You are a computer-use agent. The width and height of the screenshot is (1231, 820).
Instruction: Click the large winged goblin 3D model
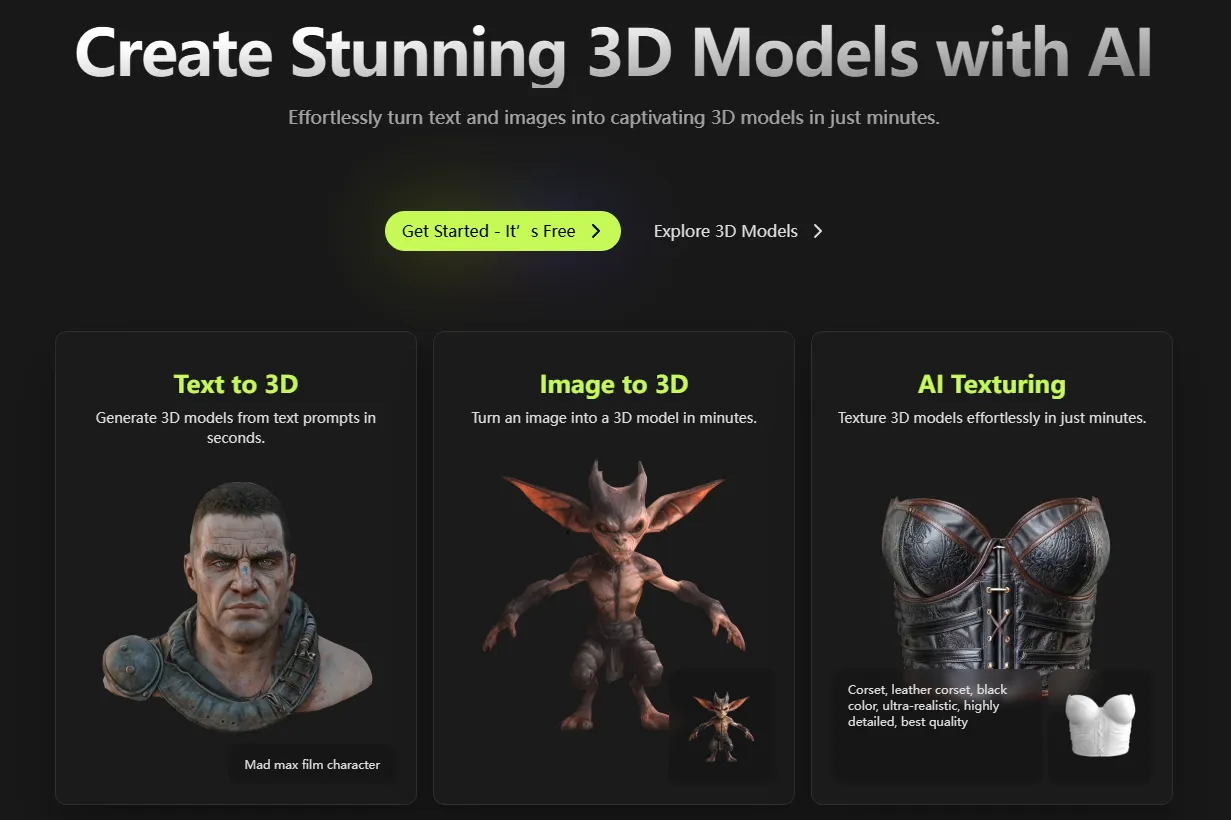point(613,595)
